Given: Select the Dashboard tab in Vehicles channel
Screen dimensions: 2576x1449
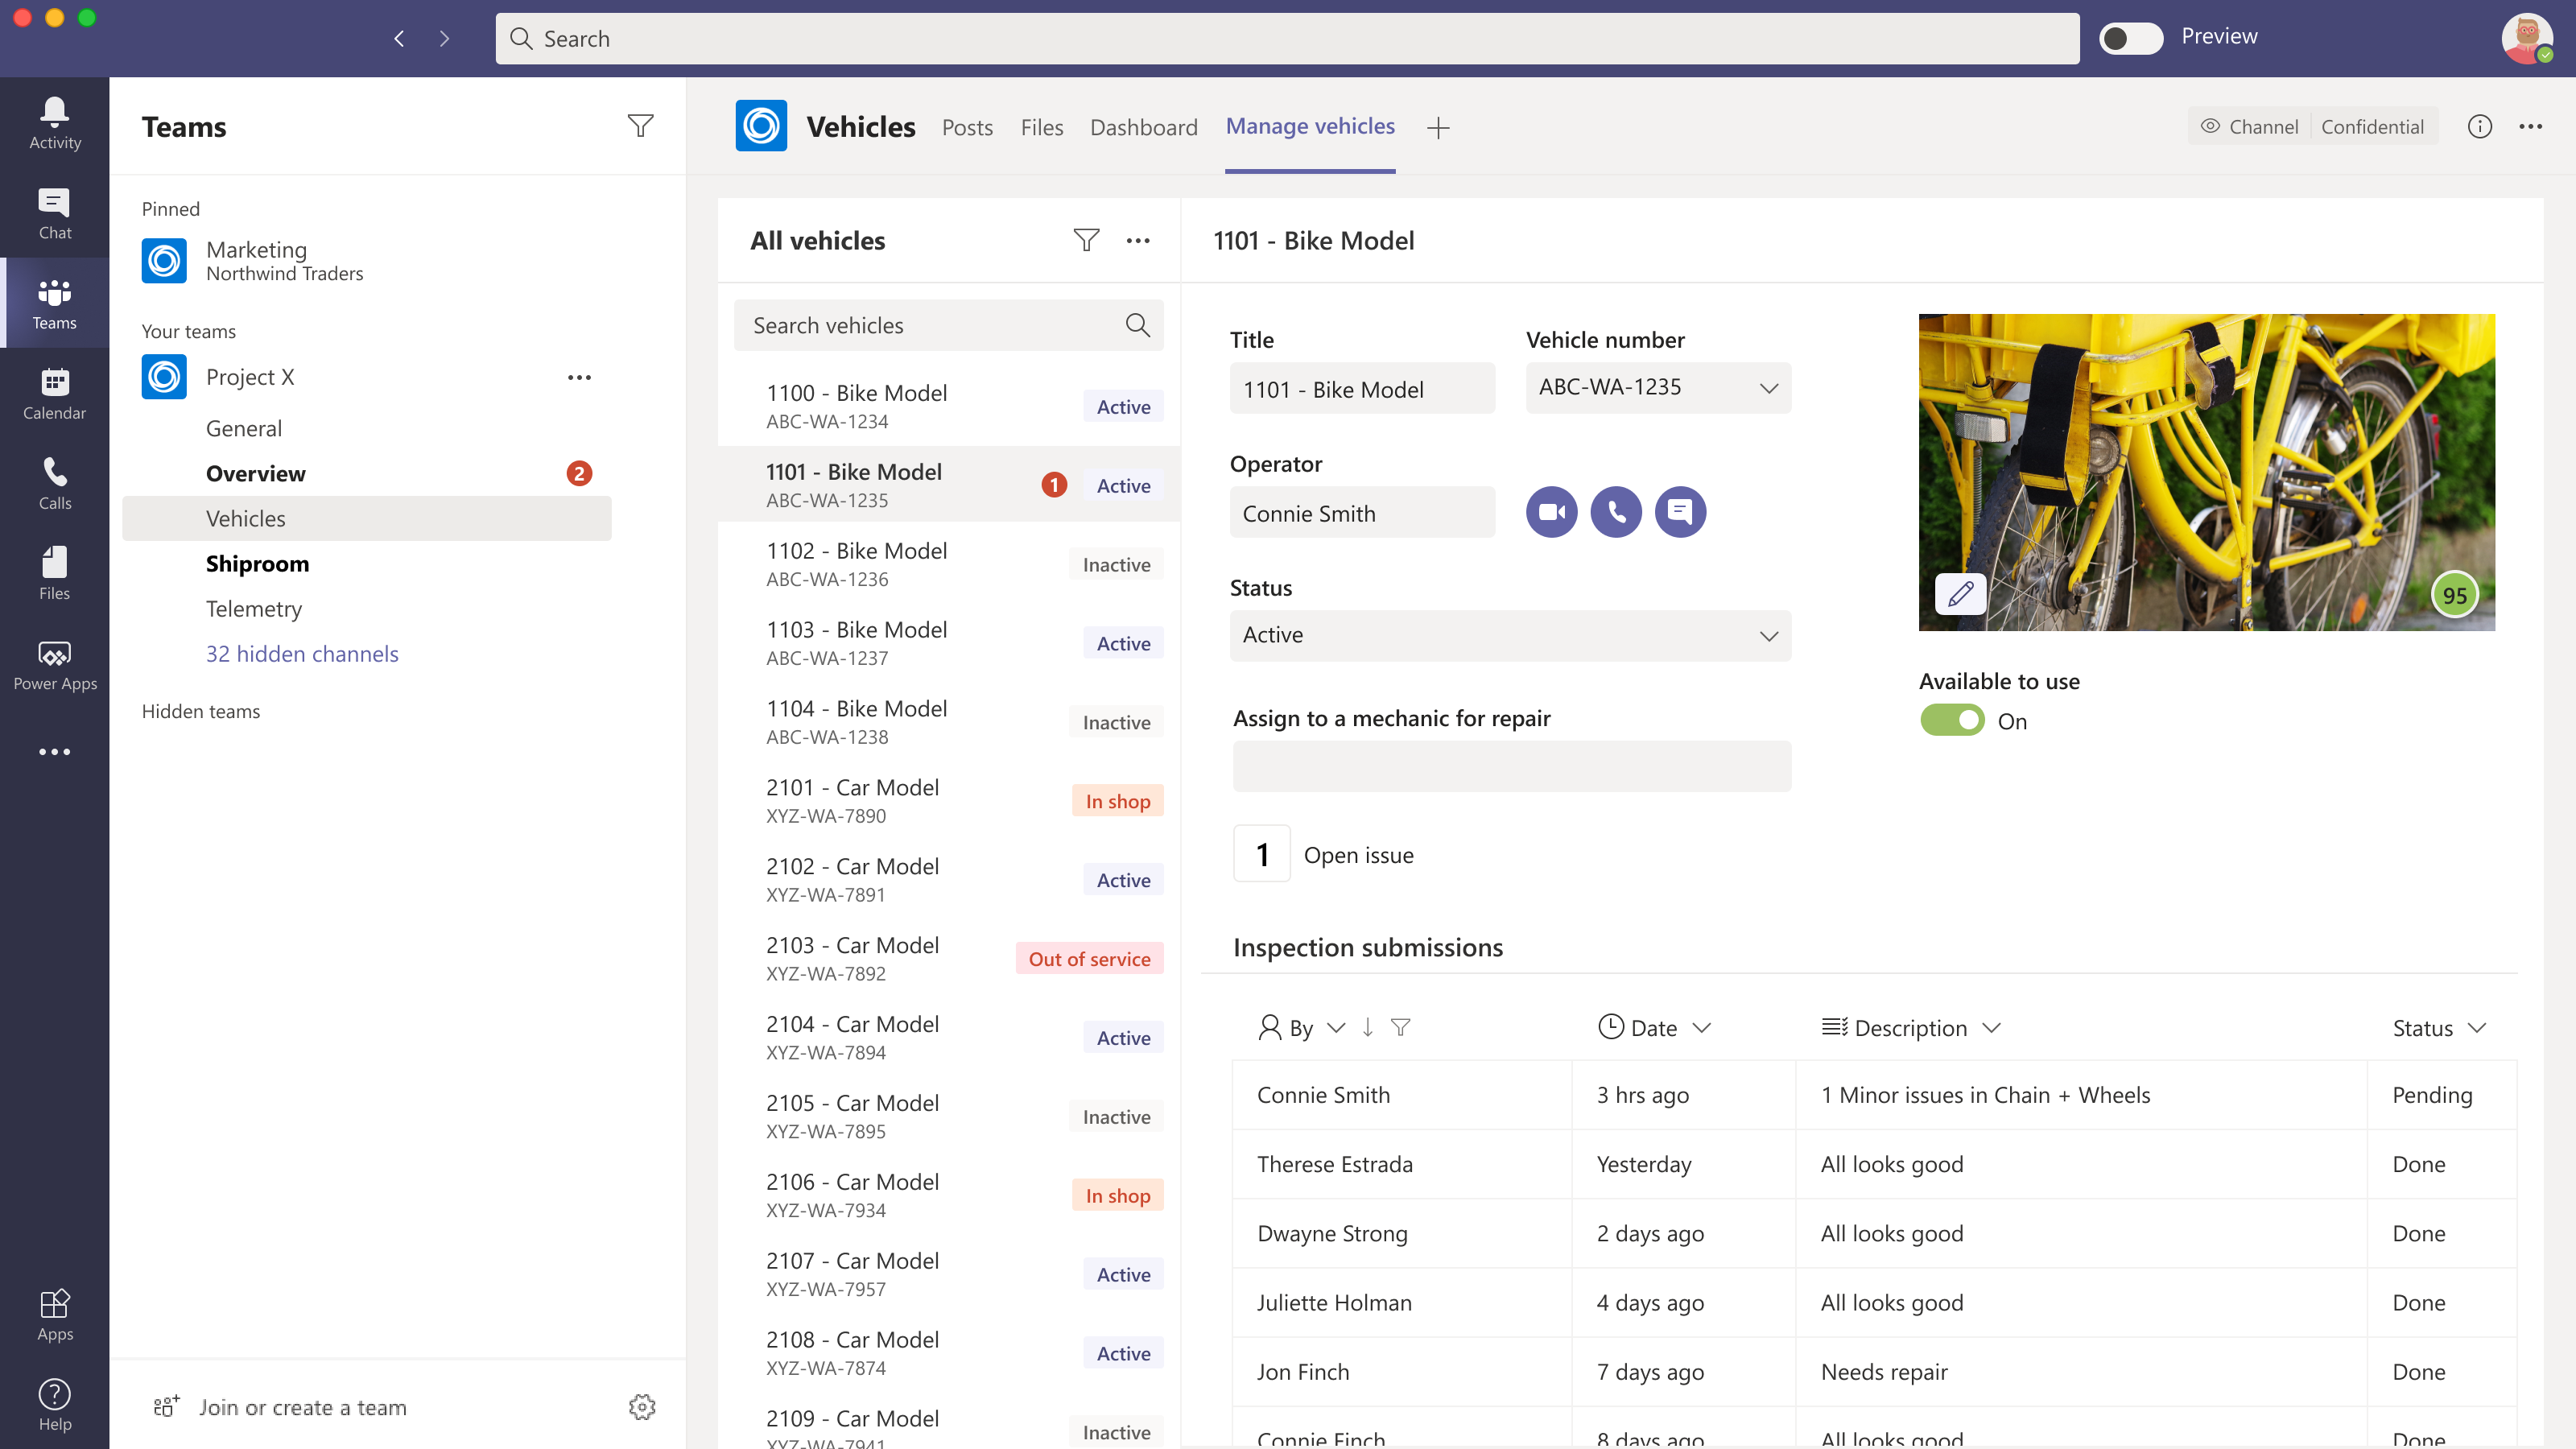Looking at the screenshot, I should coord(1141,126).
